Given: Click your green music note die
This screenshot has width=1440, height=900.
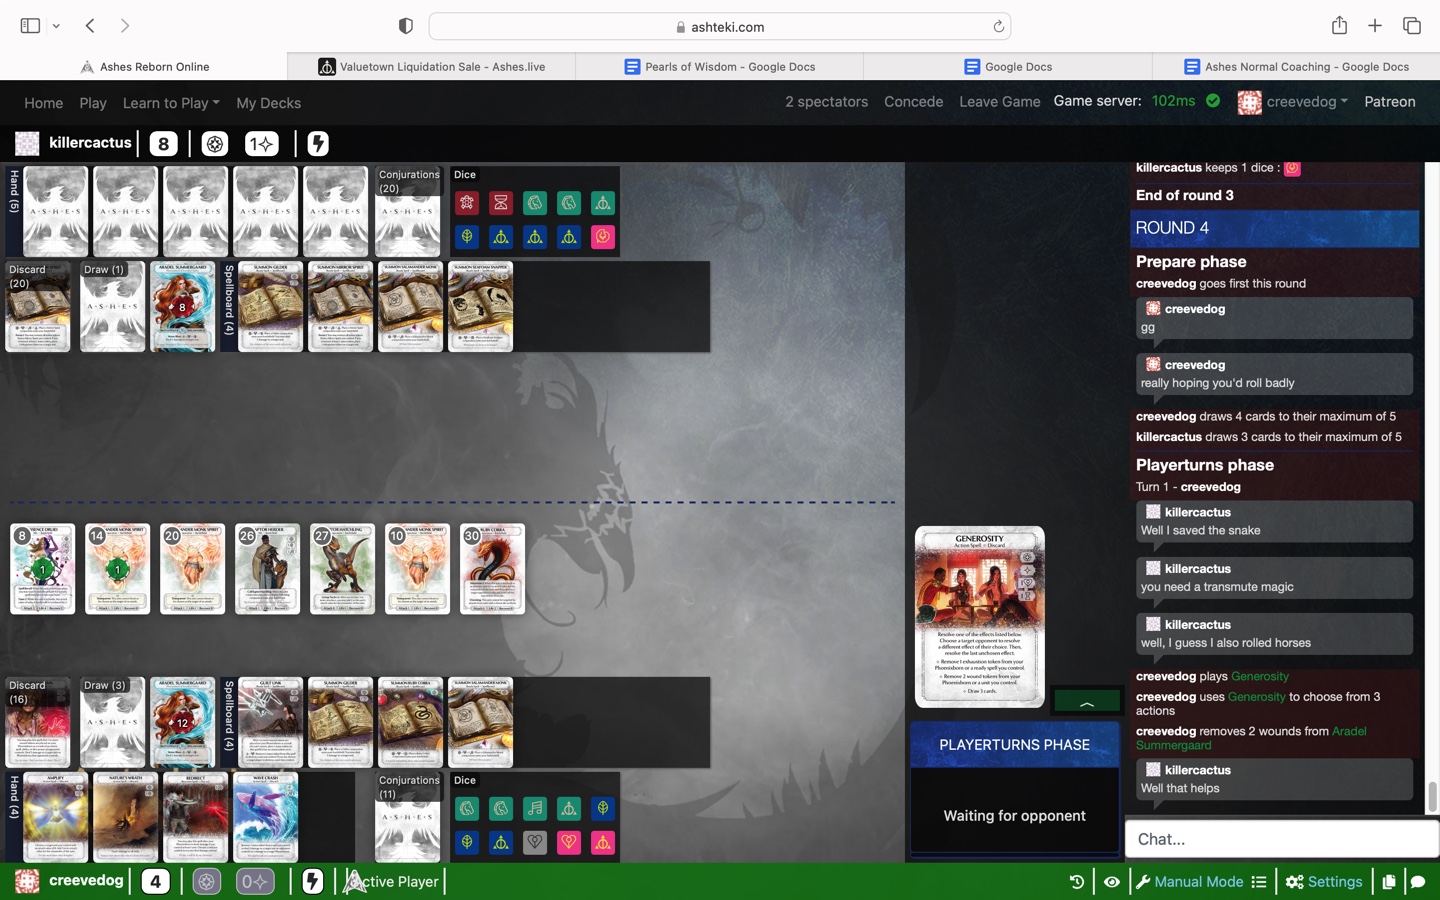Looking at the screenshot, I should pyautogui.click(x=535, y=808).
